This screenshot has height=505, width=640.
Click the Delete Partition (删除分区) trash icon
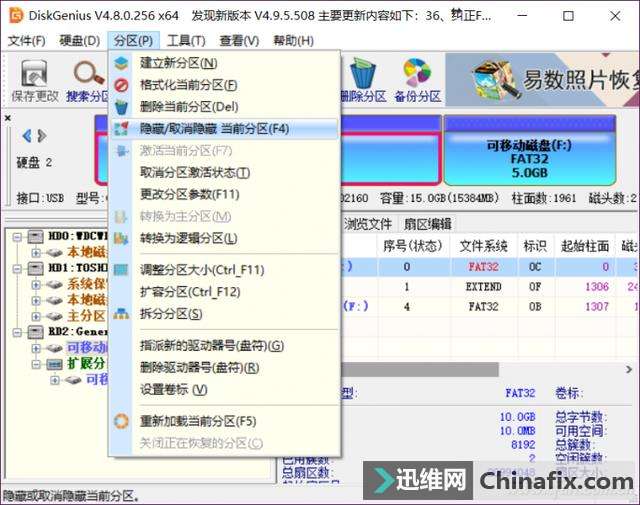pos(363,73)
